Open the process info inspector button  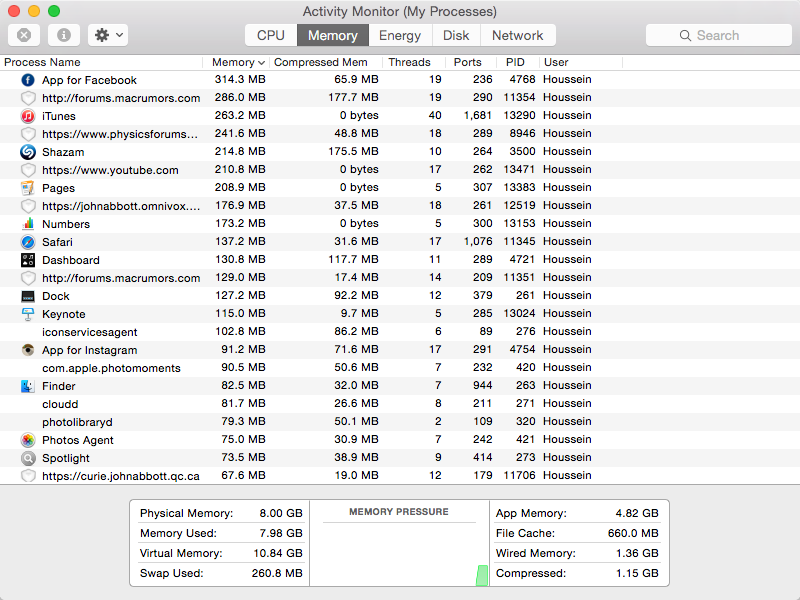(x=64, y=35)
